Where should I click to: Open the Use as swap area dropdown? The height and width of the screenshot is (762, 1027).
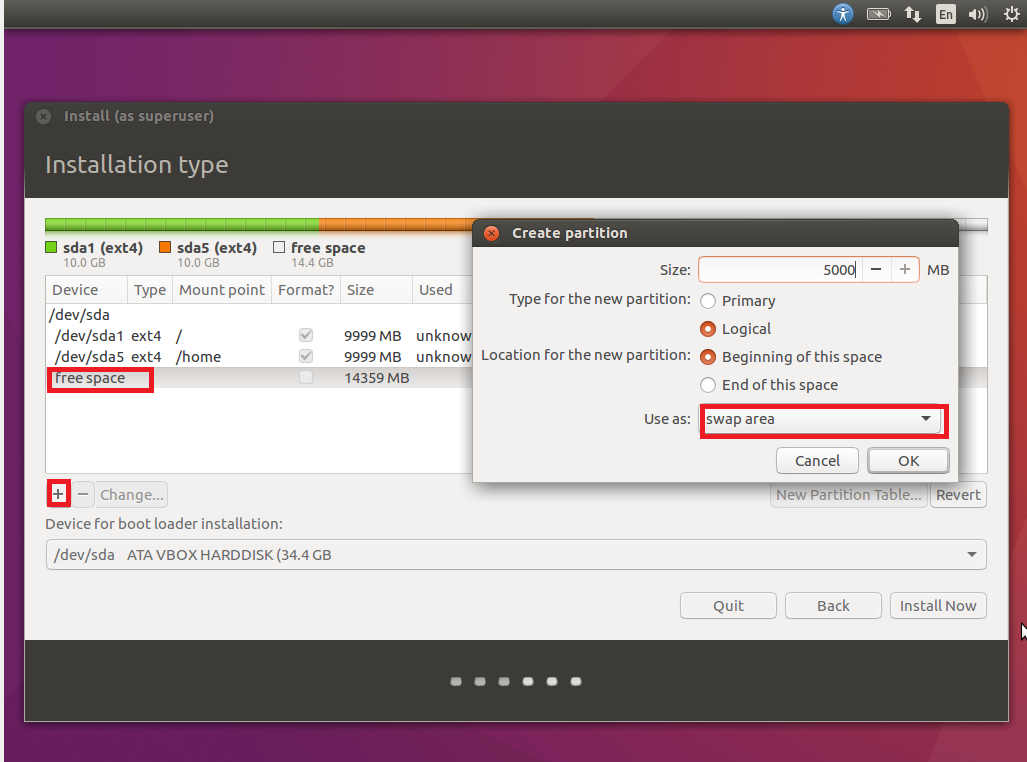tap(822, 419)
